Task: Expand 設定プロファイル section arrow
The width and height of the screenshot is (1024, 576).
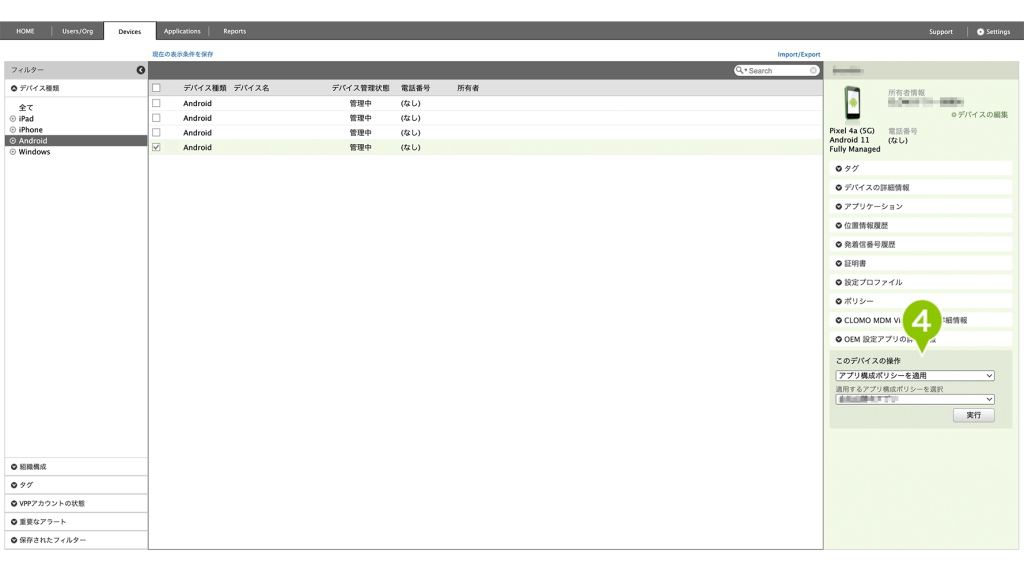Action: (x=839, y=282)
